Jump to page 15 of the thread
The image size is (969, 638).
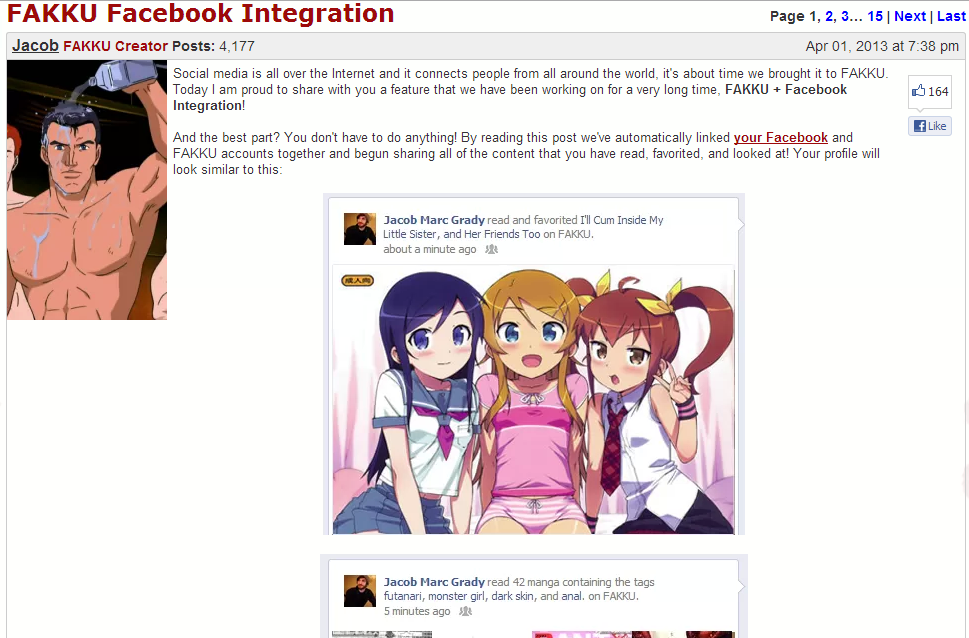click(875, 17)
